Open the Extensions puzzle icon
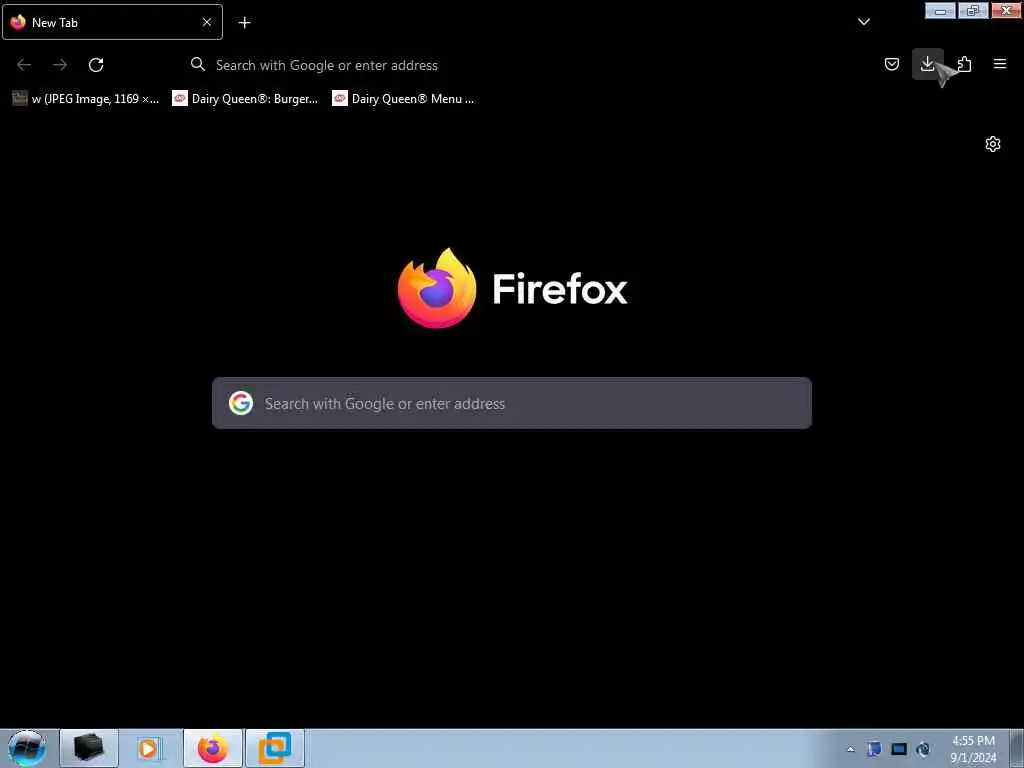Viewport: 1024px width, 768px height. click(x=964, y=64)
